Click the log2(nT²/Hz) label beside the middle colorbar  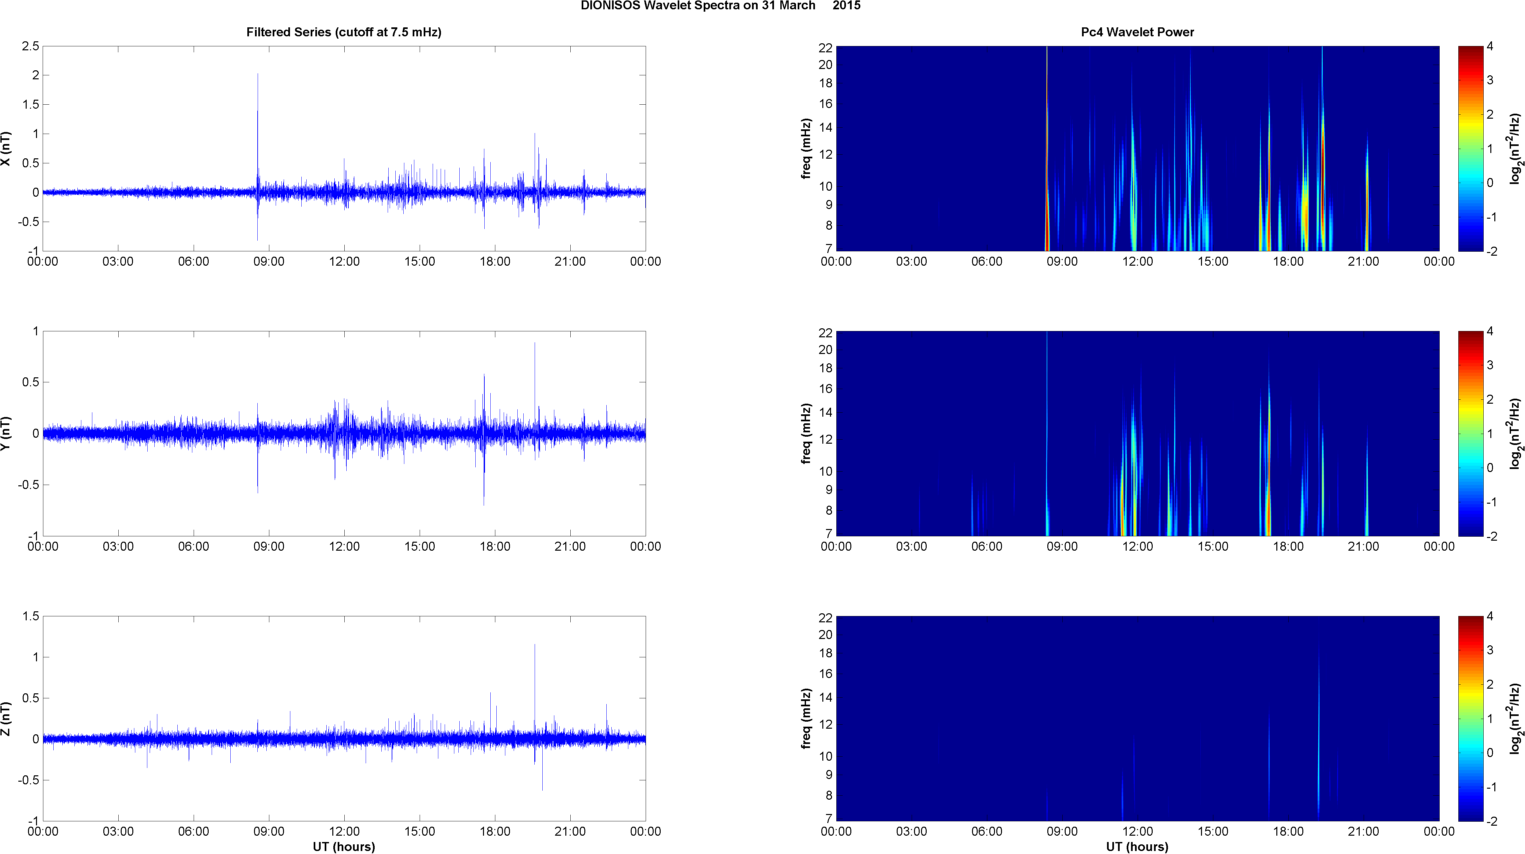[x=1516, y=433]
